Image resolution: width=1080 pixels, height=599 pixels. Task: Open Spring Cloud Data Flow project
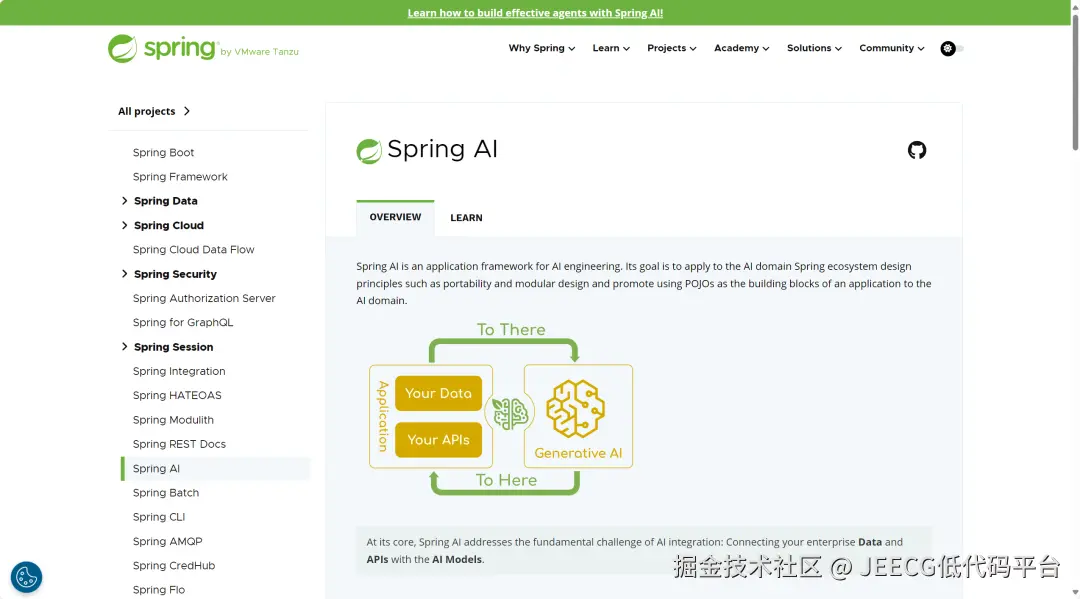pos(194,250)
